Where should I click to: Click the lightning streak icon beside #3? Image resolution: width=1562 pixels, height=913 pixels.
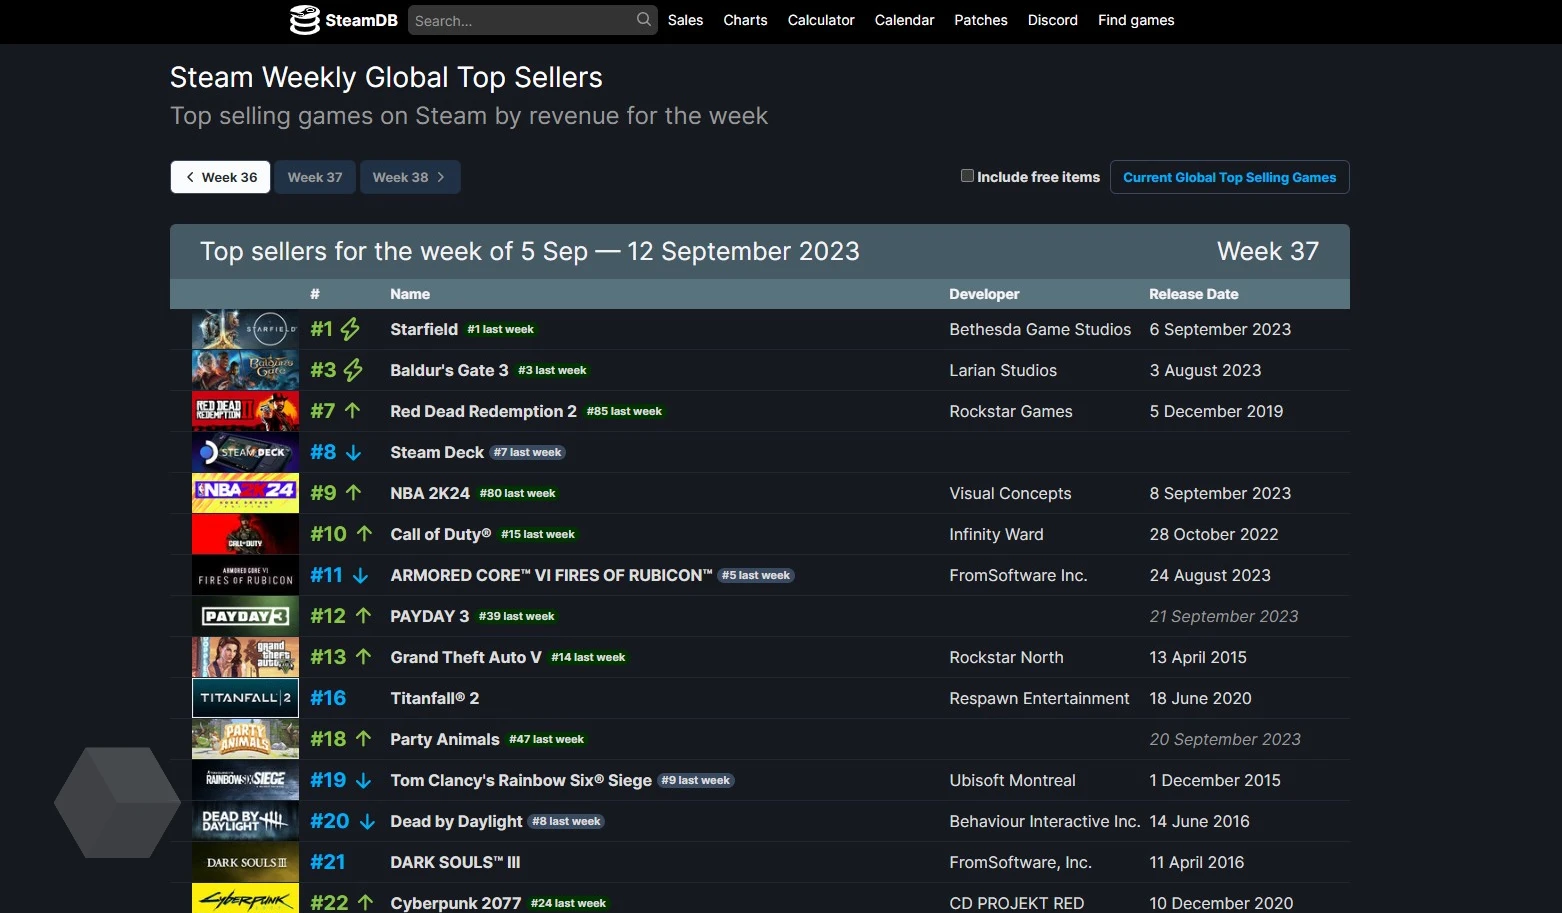coord(353,370)
